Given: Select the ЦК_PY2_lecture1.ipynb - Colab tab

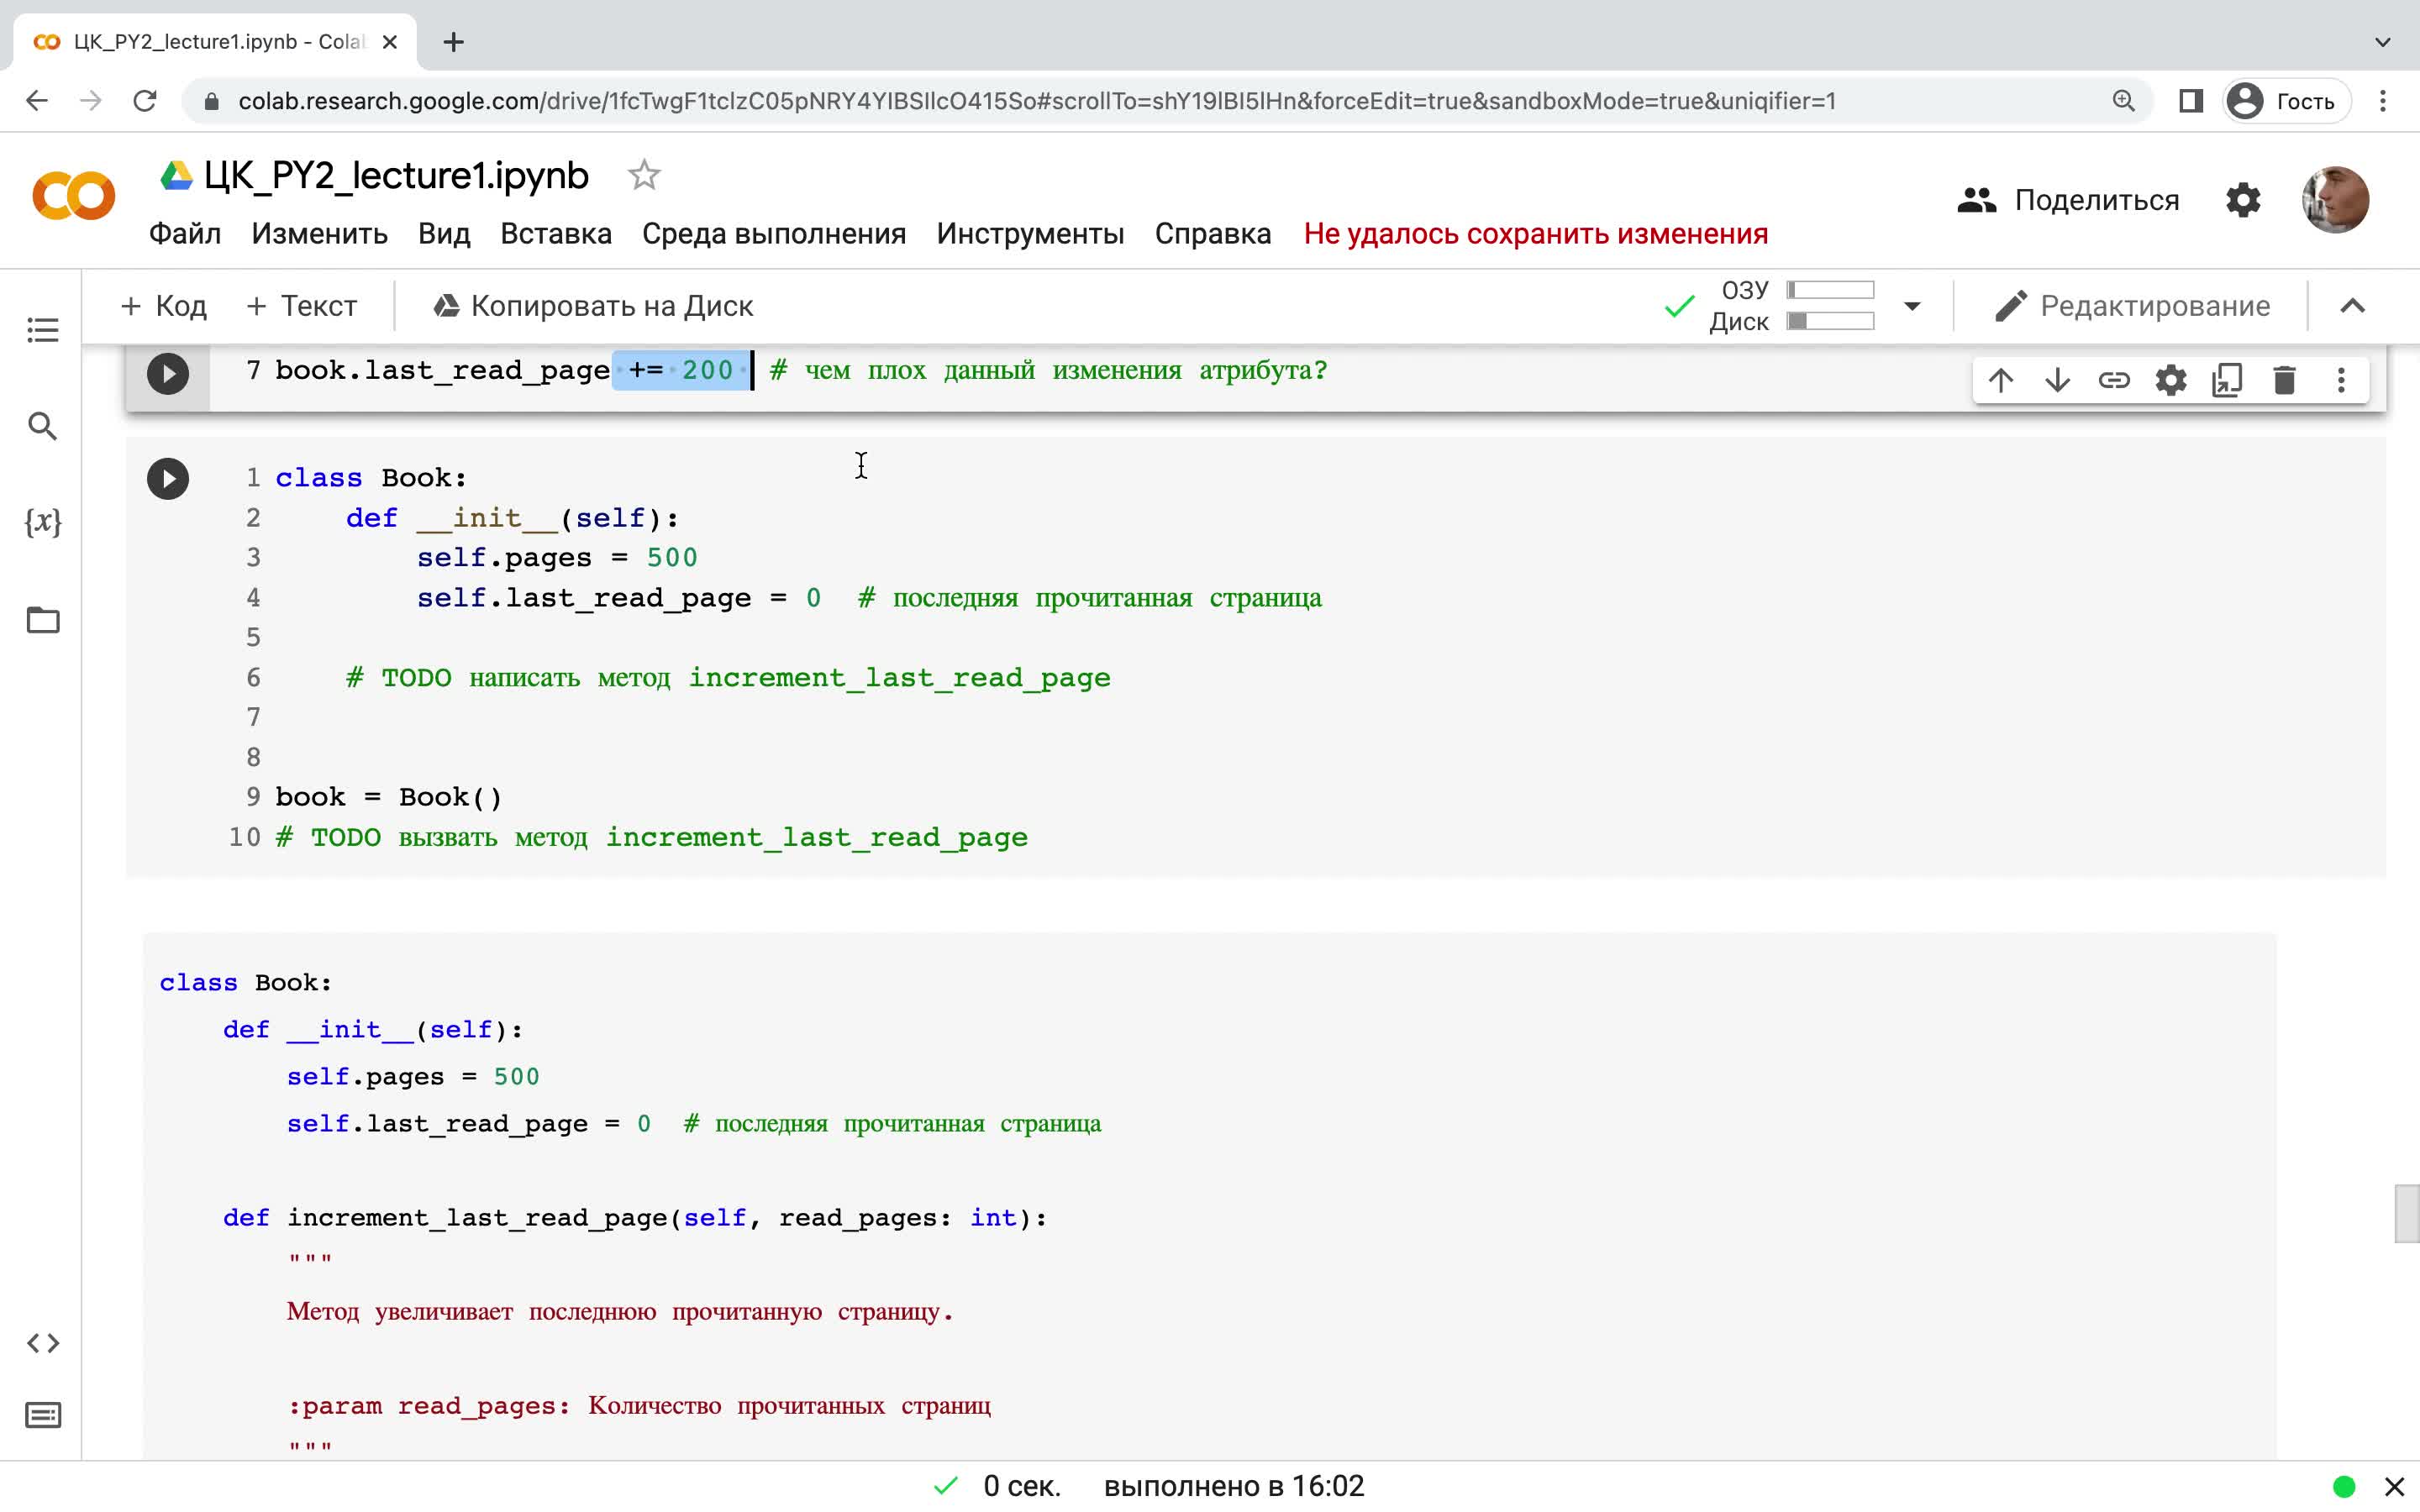Looking at the screenshot, I should point(215,42).
